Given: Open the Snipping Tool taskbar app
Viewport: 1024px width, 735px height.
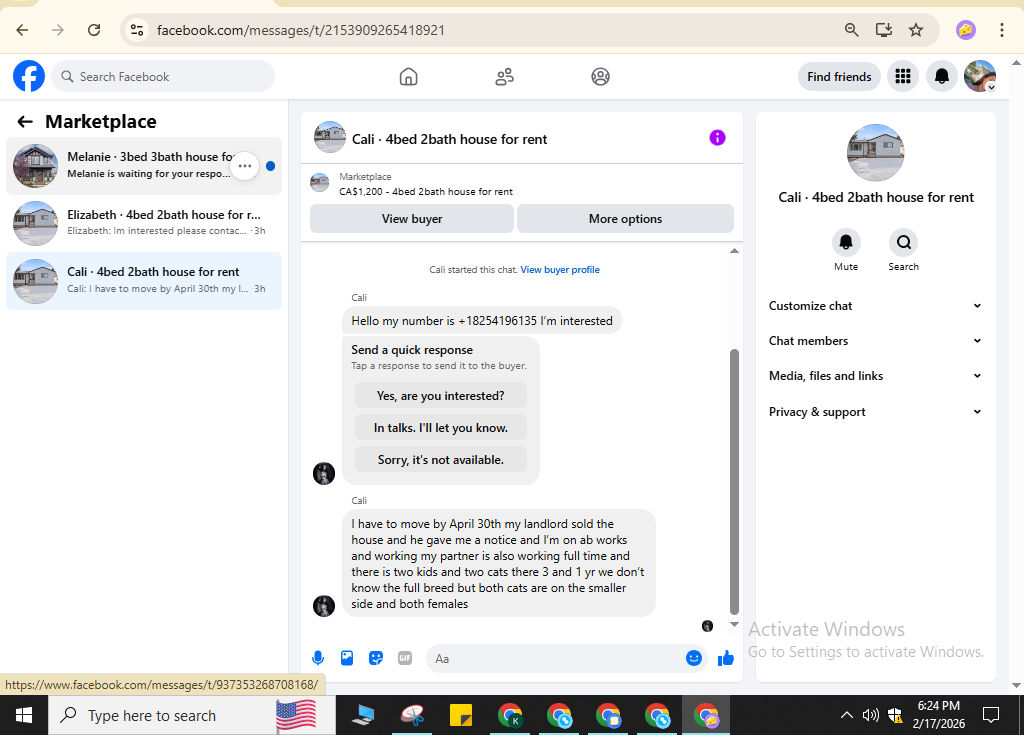Looking at the screenshot, I should [x=412, y=715].
